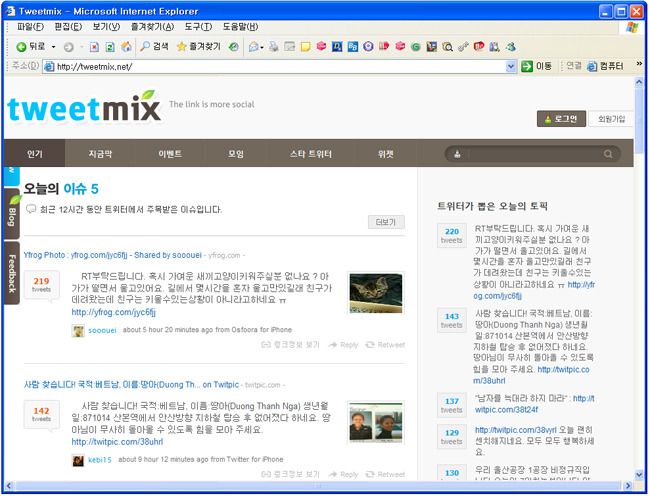Select the 모임 navigation tab
Screen dimensions: 650x496
(236, 154)
